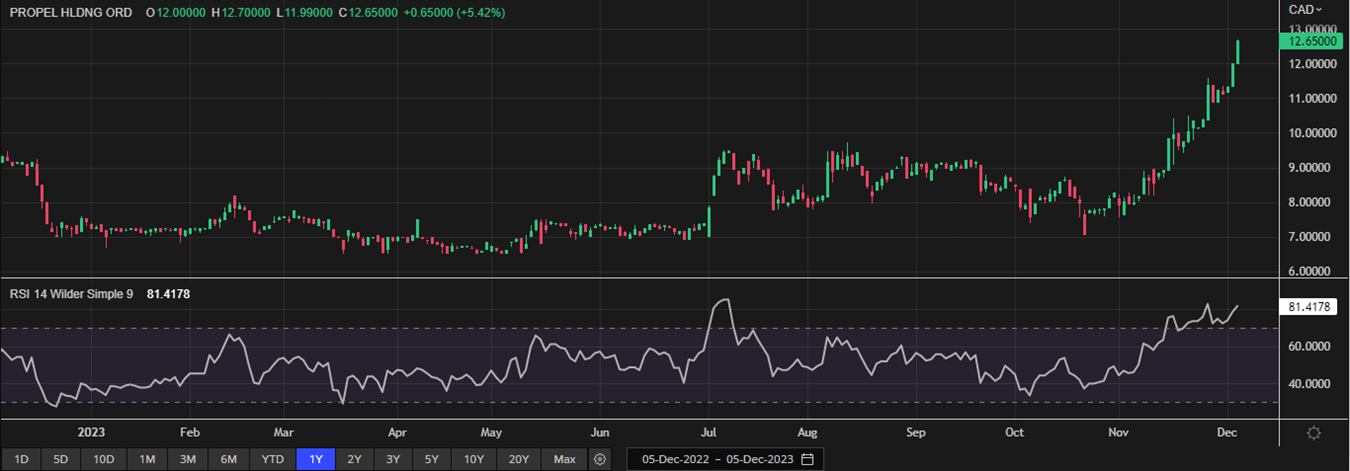Screen dimensions: 1350x471
Task: Switch to the 5D range
Action: coord(61,459)
